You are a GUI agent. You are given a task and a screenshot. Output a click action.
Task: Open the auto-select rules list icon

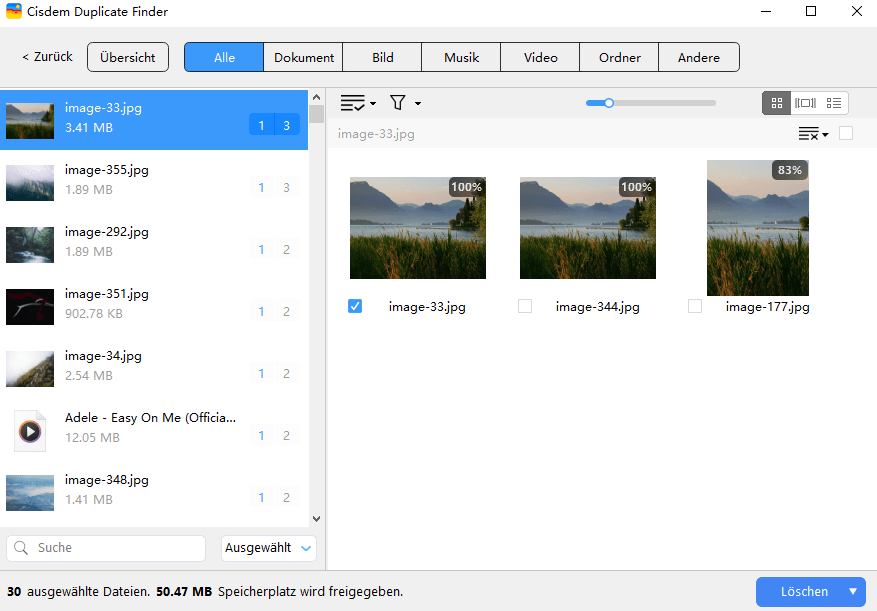pos(357,103)
